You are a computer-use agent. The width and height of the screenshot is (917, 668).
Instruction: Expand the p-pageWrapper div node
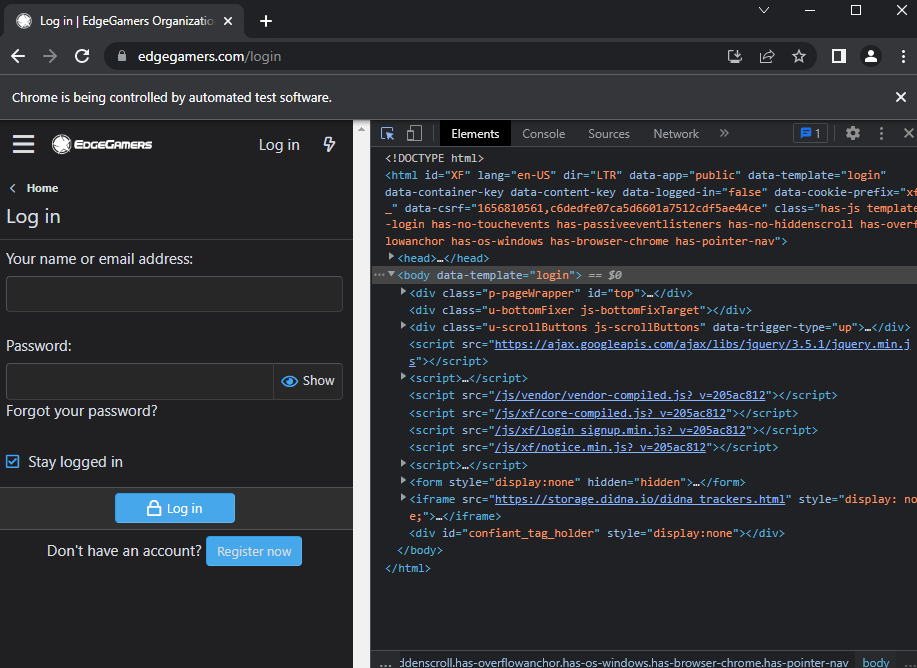pyautogui.click(x=403, y=291)
